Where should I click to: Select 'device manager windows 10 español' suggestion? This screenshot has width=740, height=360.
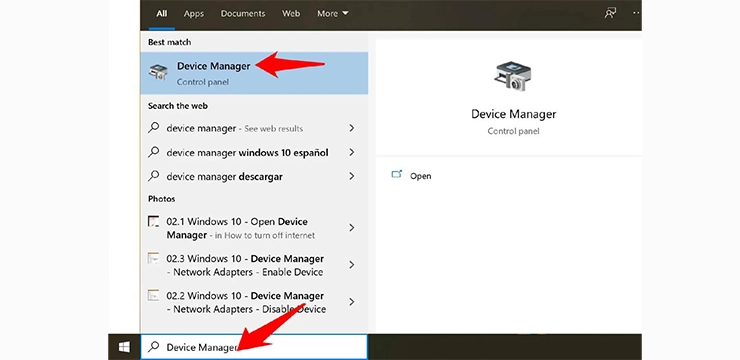254,152
